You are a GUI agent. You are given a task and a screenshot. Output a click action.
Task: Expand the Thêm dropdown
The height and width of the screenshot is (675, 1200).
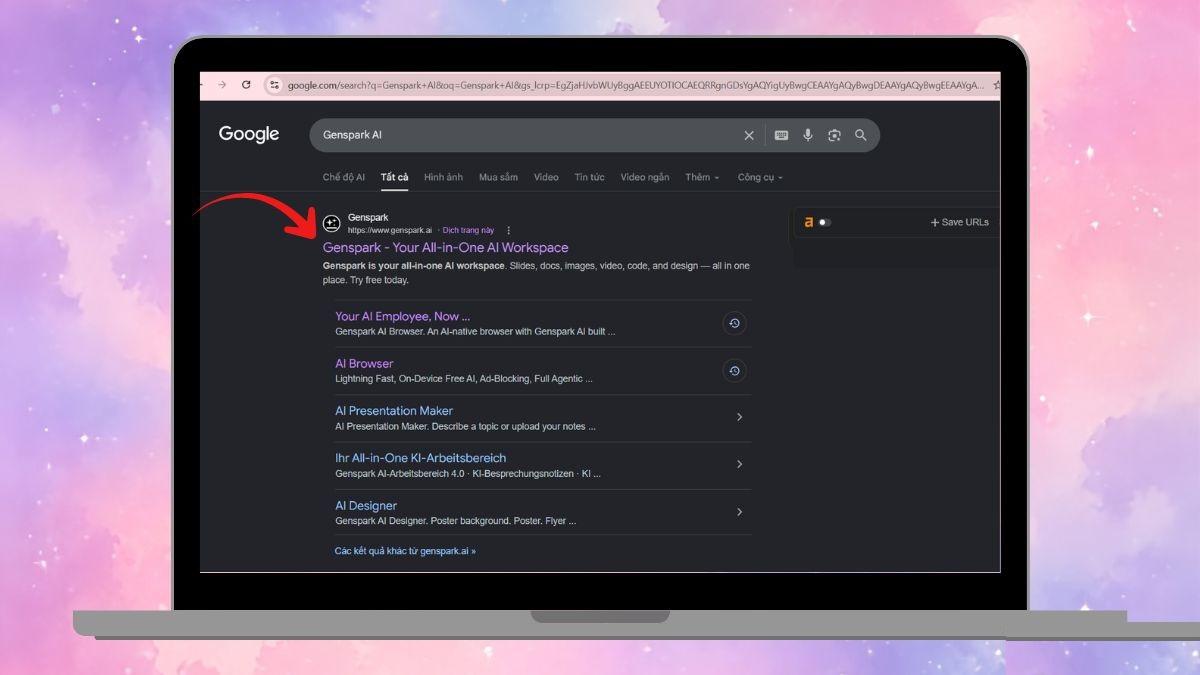pyautogui.click(x=703, y=177)
